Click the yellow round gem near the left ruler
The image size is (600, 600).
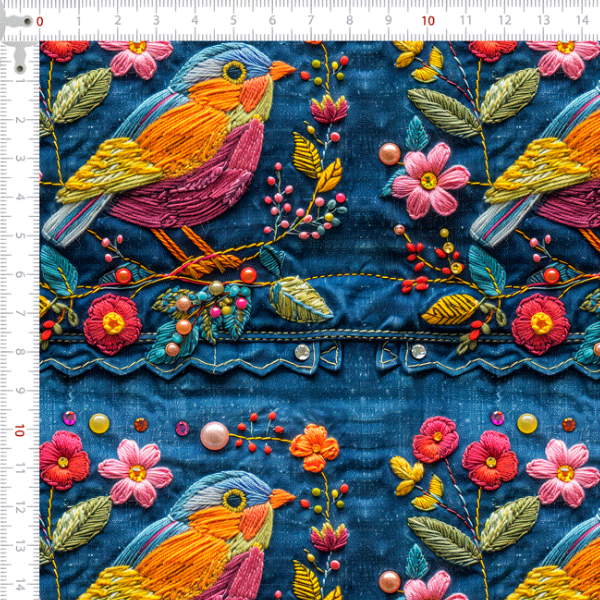98,423
